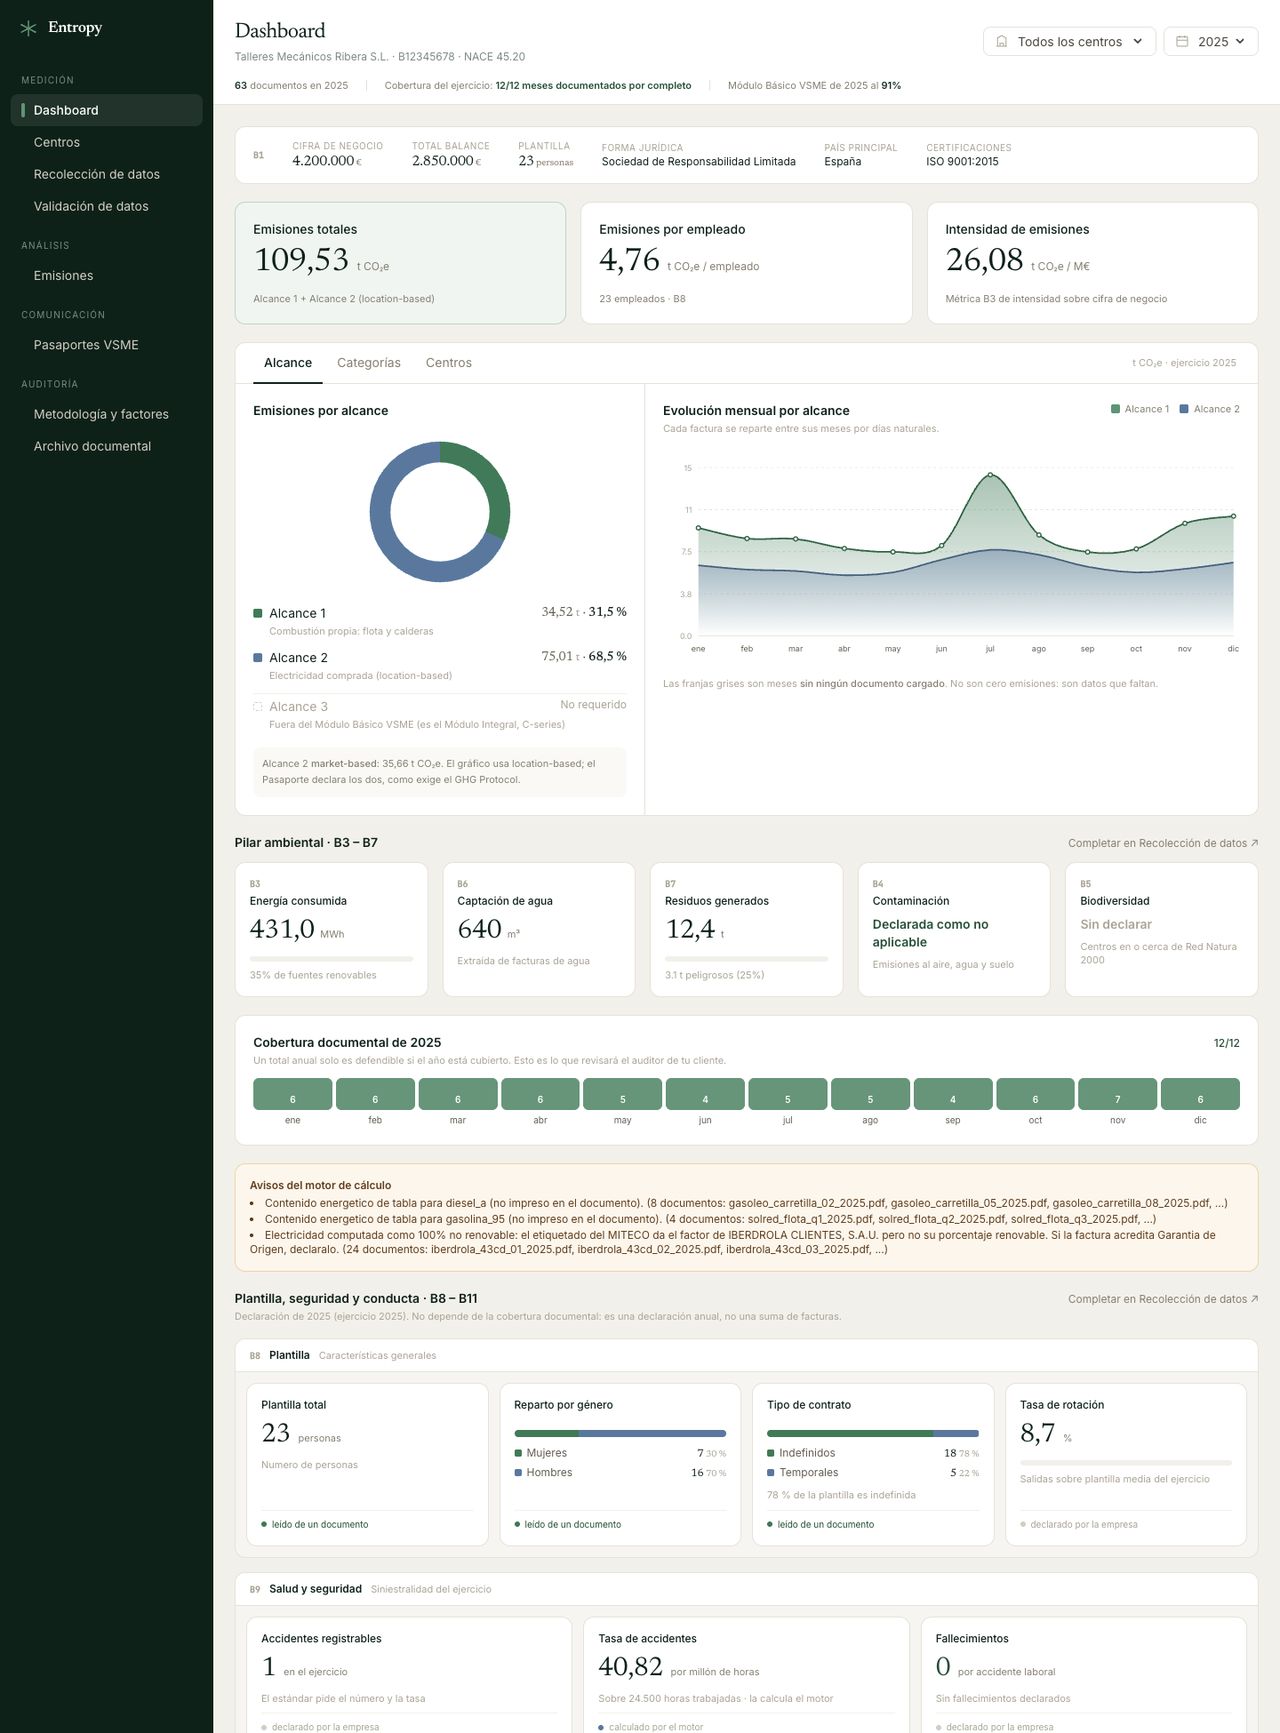The height and width of the screenshot is (1733, 1280).
Task: Click Completar en Recolección de datos for Plantilla section
Action: (x=1163, y=1299)
